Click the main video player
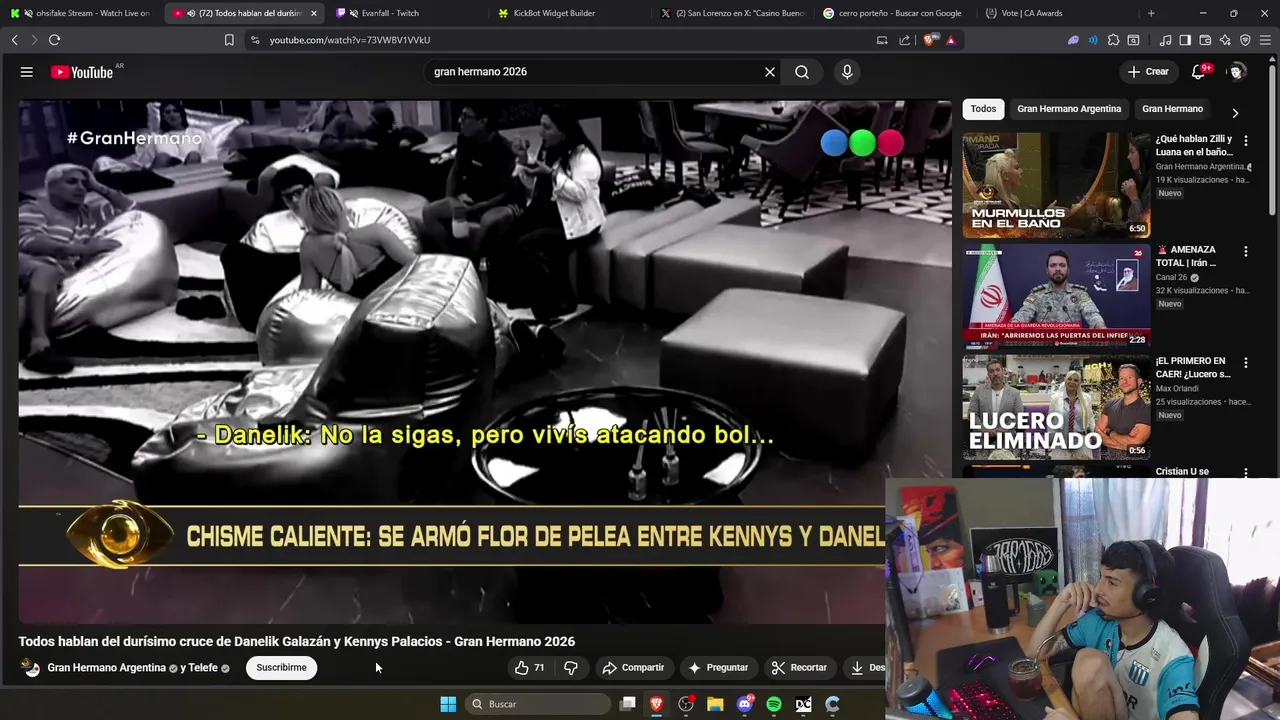 (x=485, y=361)
